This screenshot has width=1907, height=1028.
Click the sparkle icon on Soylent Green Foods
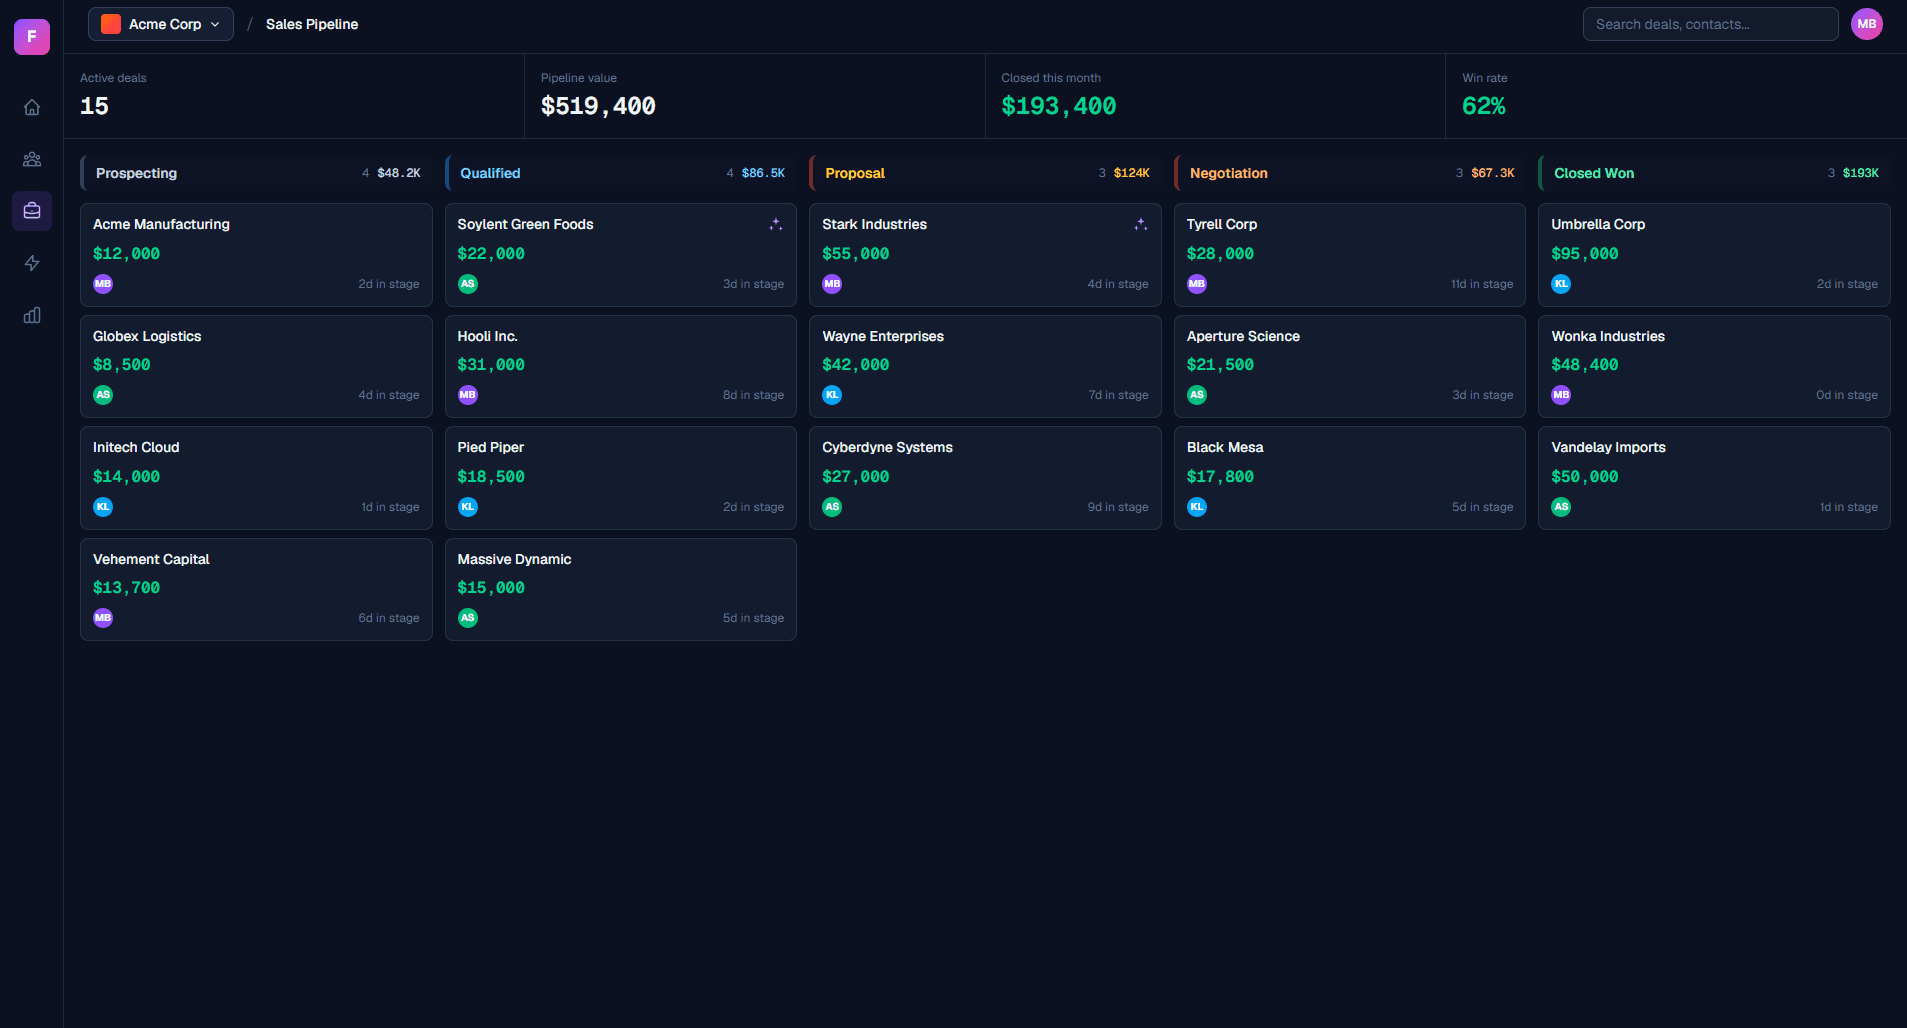click(776, 225)
